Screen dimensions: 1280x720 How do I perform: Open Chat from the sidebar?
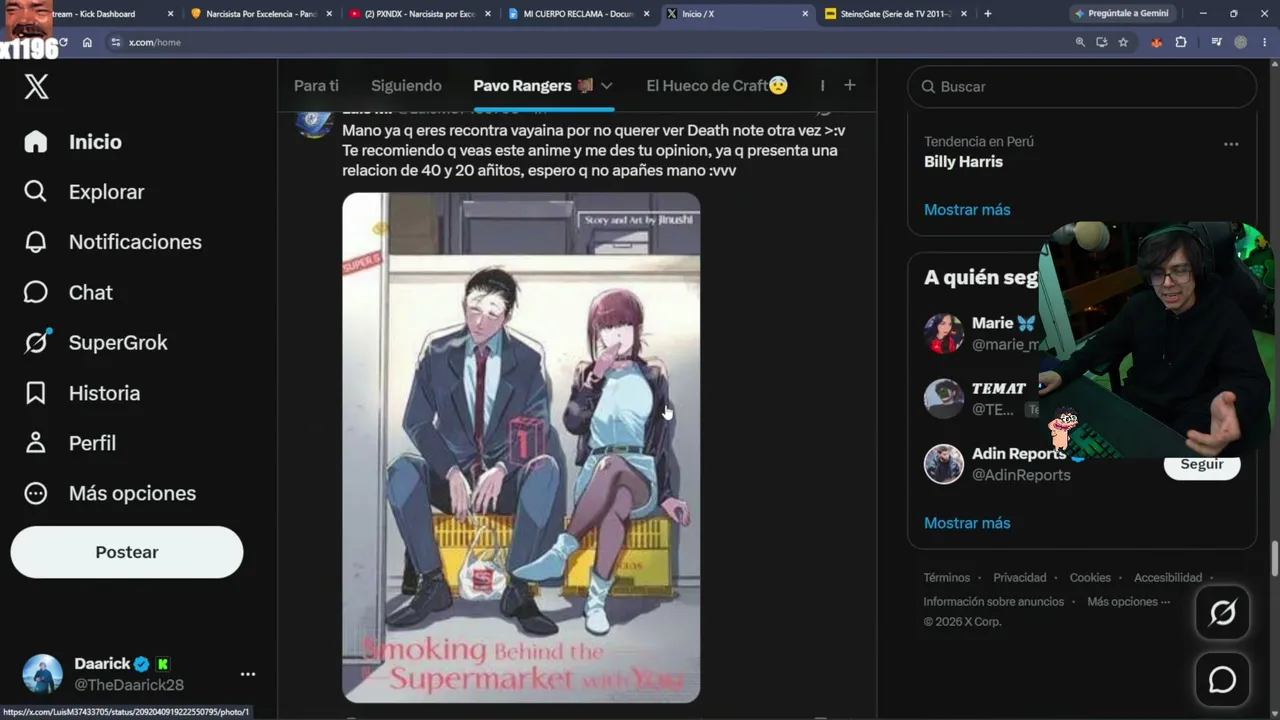[x=68, y=292]
